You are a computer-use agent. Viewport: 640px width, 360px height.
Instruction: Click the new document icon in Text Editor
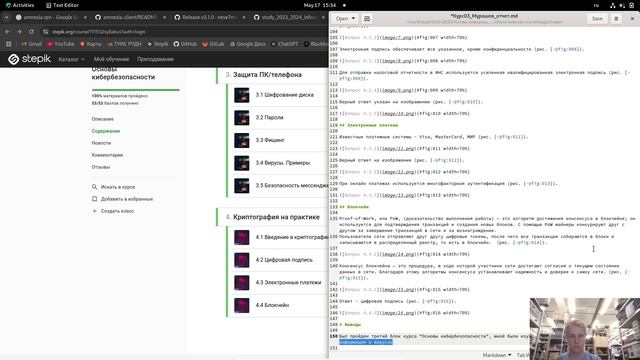tap(367, 18)
